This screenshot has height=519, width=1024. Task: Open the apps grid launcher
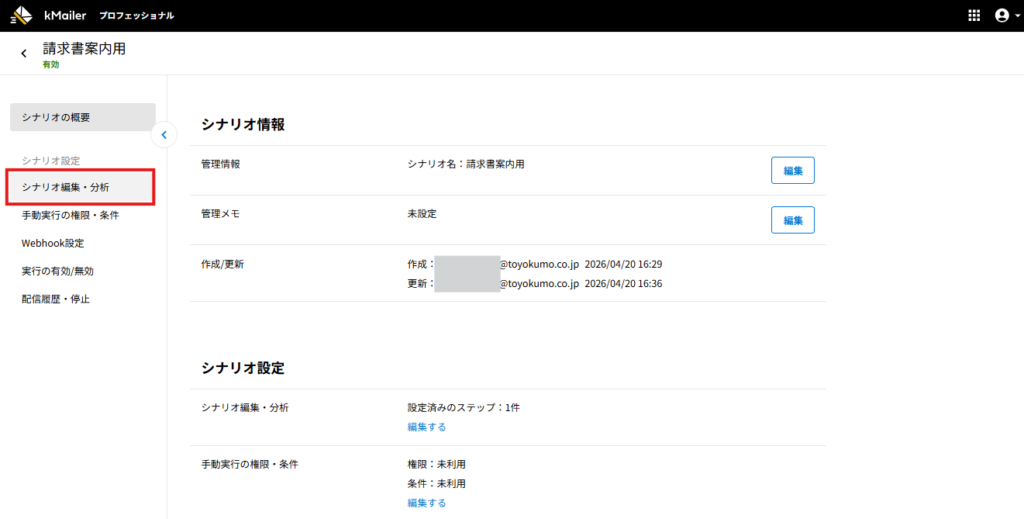pos(974,16)
